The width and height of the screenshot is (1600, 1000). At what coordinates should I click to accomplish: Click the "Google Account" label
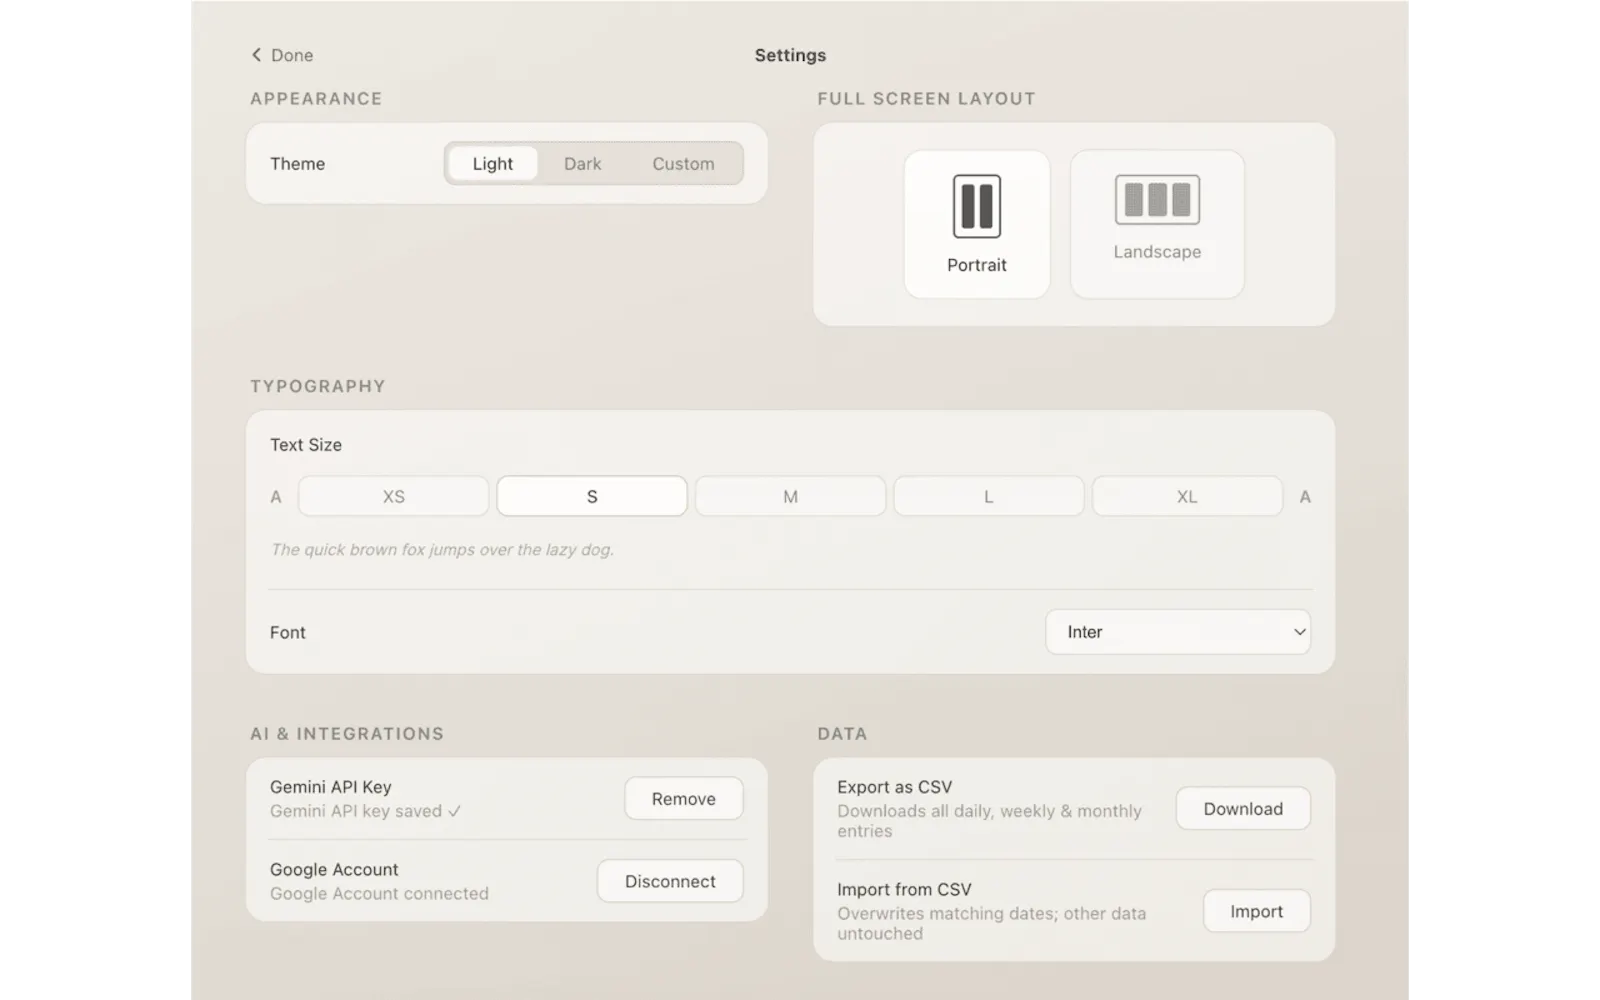[x=334, y=870]
